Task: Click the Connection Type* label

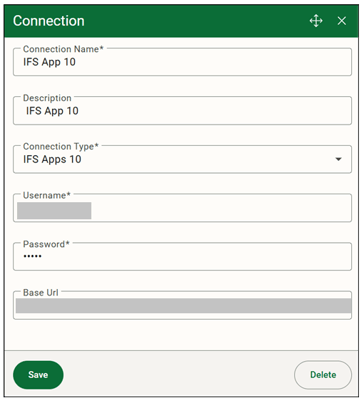Action: point(61,147)
